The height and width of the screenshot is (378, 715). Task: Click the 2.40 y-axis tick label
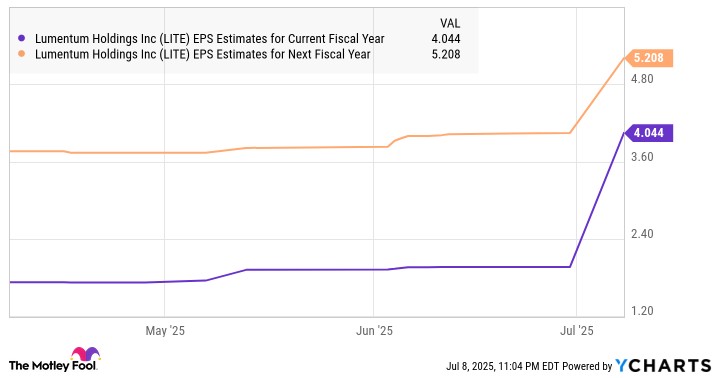coord(642,234)
